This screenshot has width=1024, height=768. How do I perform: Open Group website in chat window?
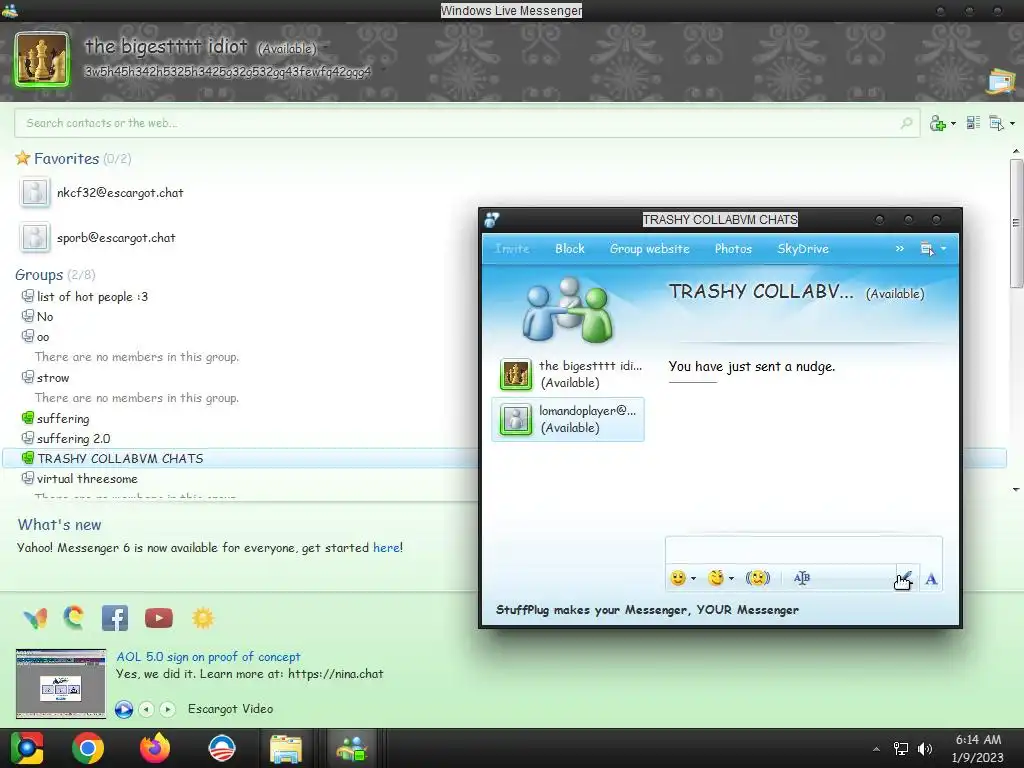(x=650, y=249)
